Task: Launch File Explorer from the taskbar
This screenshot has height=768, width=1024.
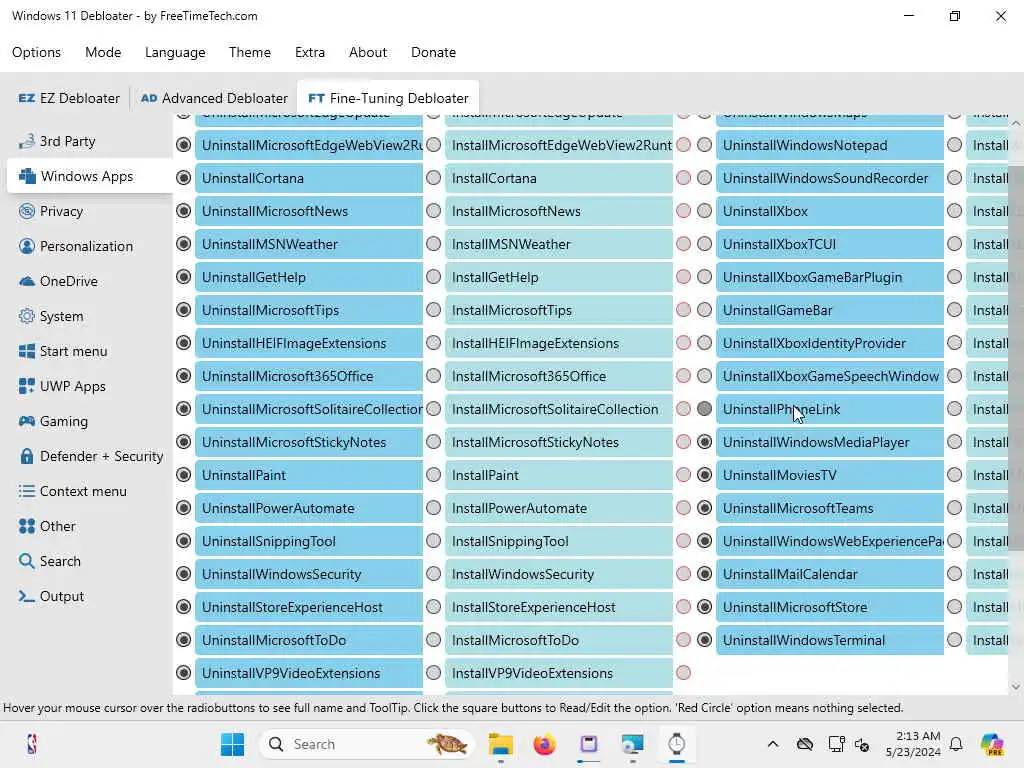Action: pos(501,744)
